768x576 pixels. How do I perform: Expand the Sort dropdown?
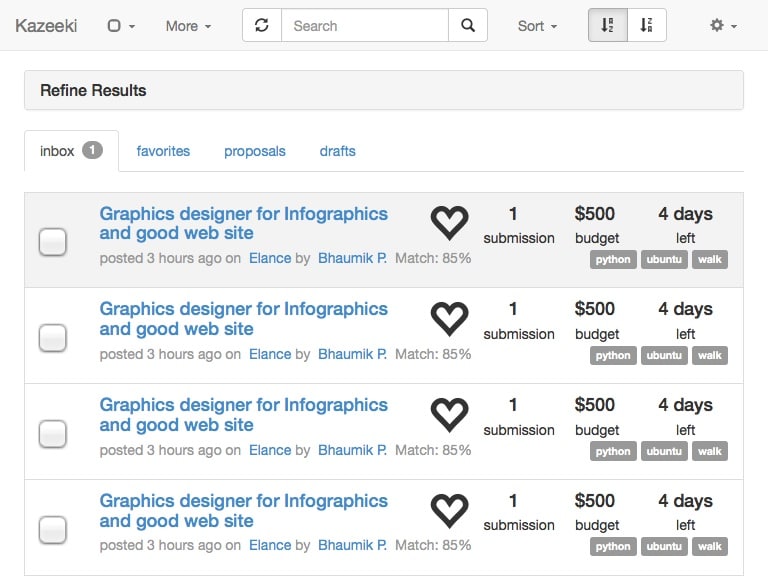coord(537,26)
